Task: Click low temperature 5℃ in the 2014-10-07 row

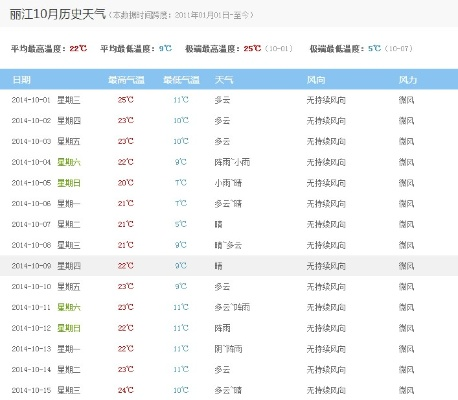Action: [x=181, y=224]
